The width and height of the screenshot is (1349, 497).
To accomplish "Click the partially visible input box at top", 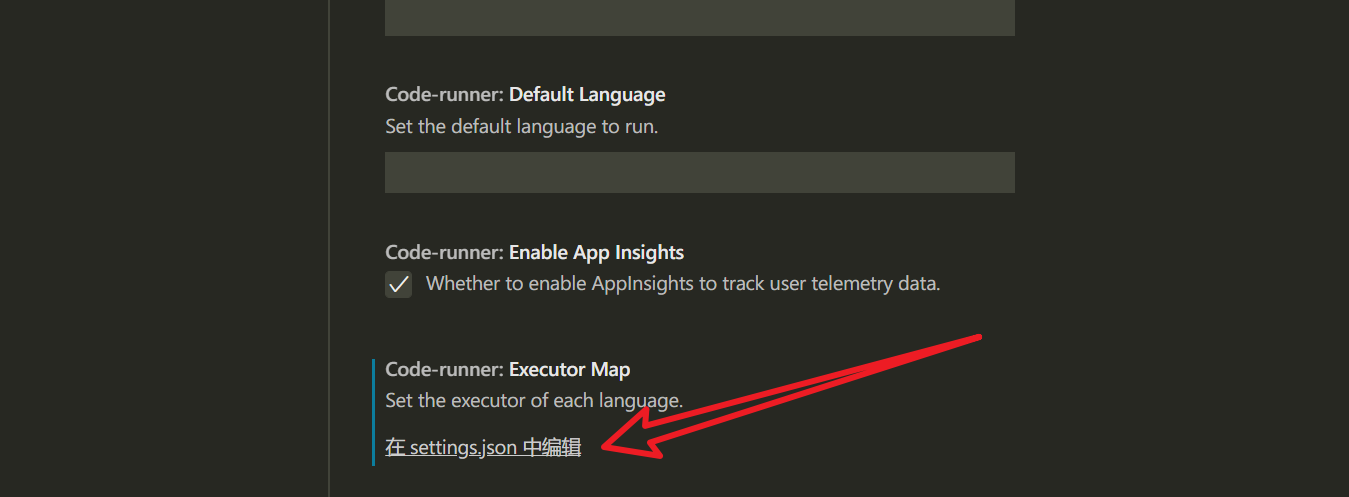I will [x=700, y=17].
